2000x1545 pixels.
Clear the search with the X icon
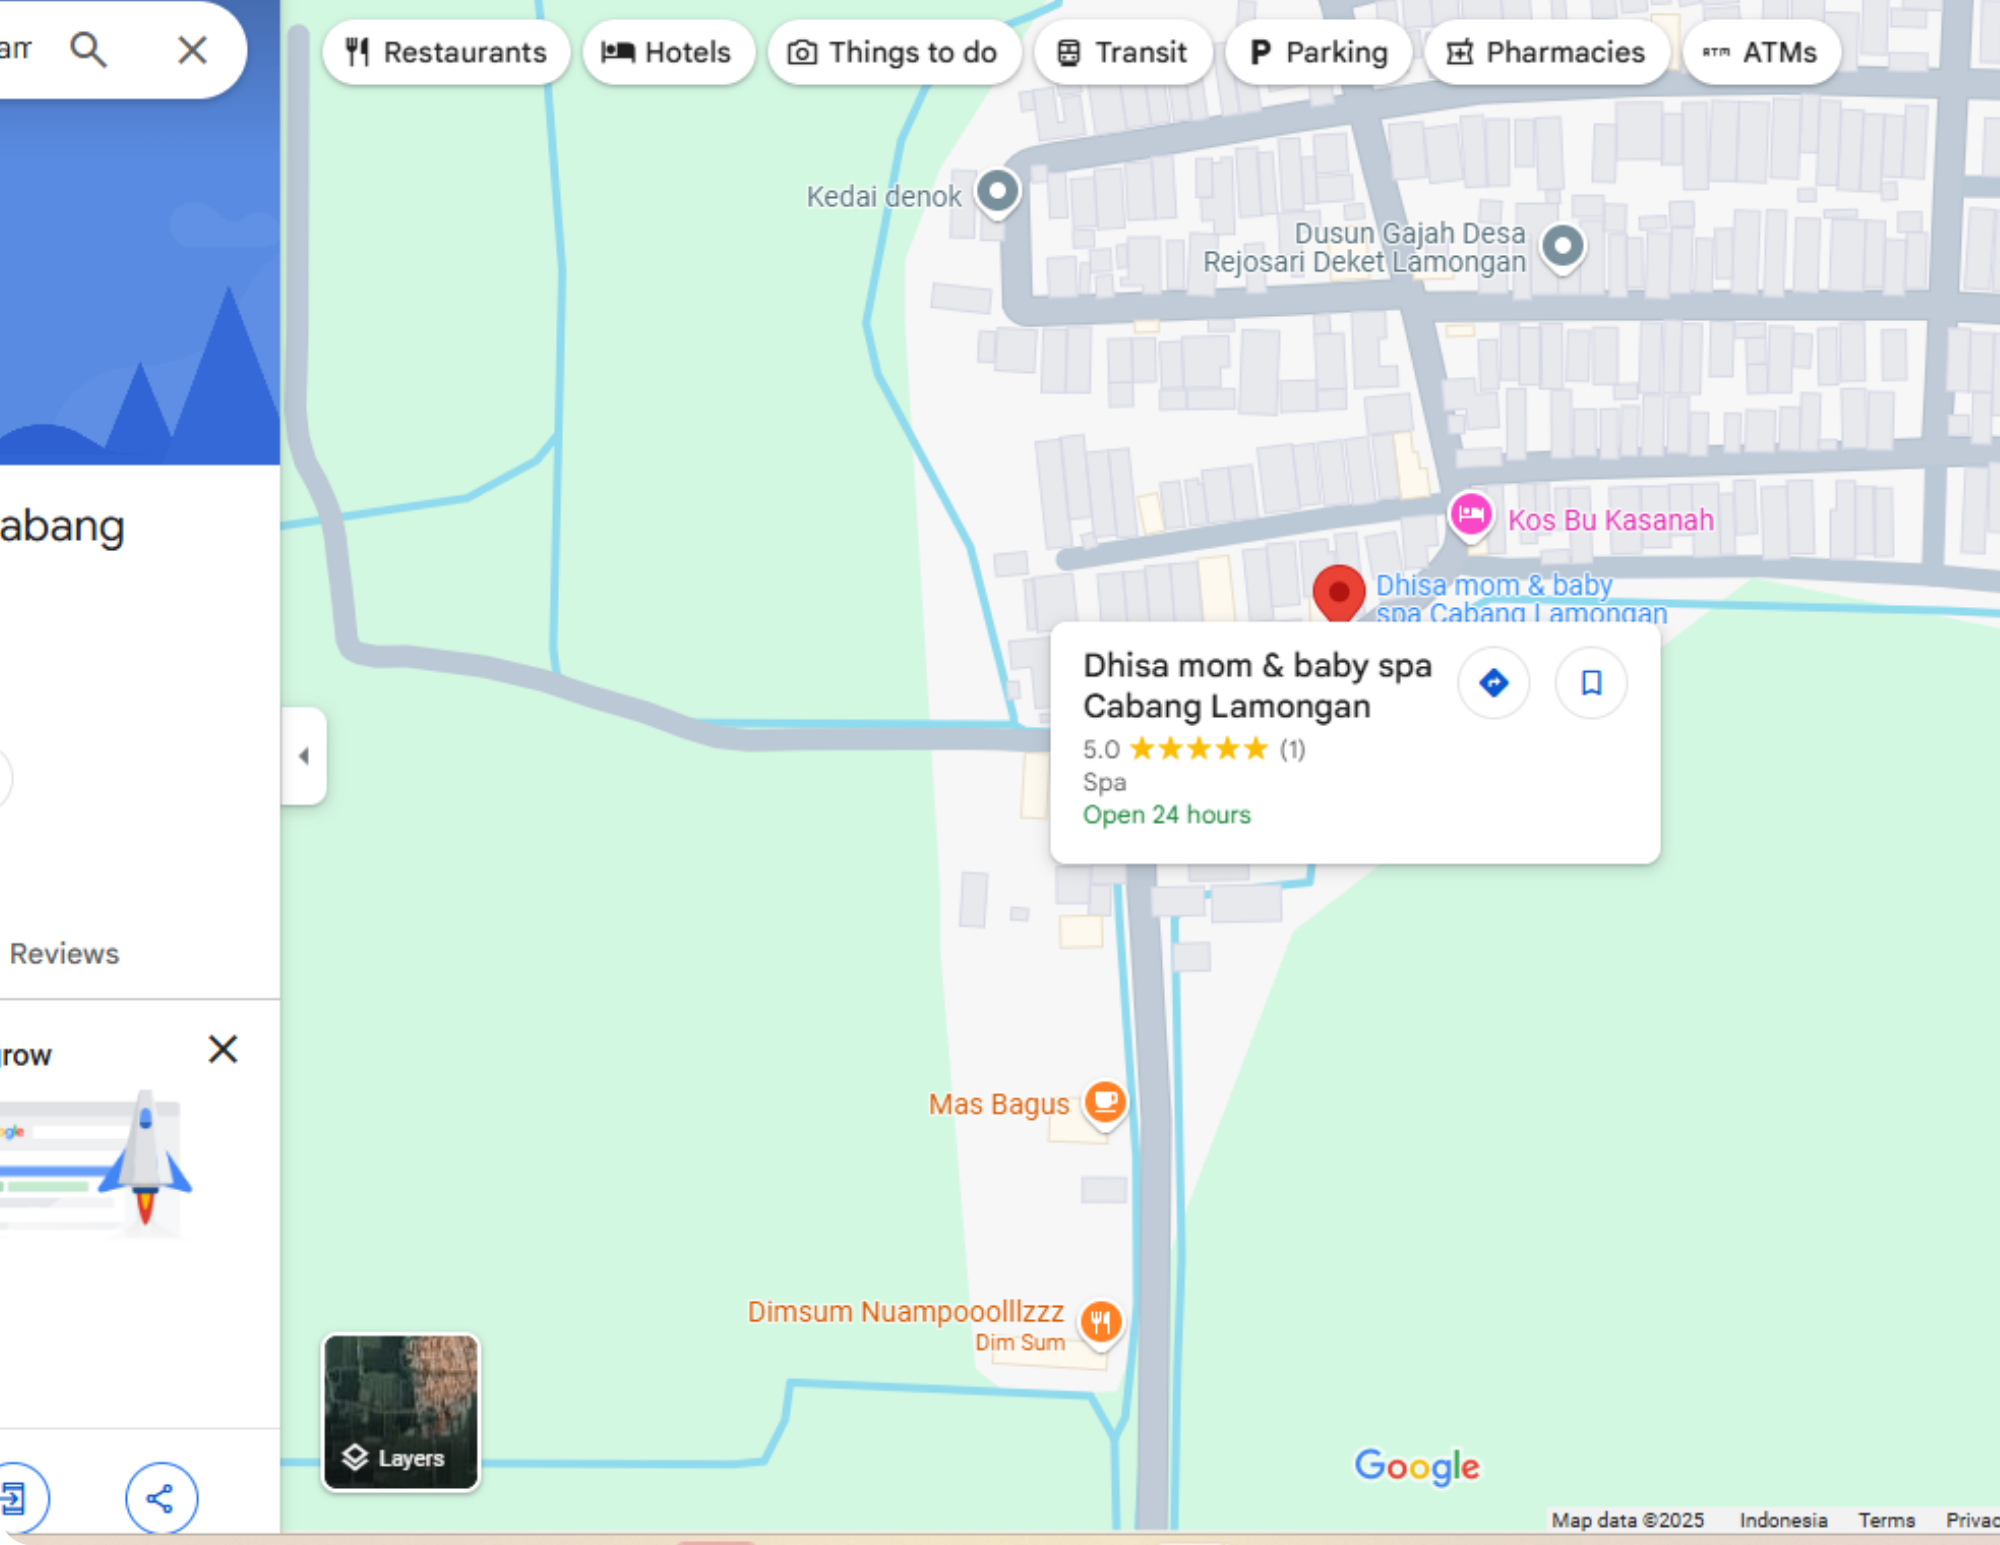point(192,49)
